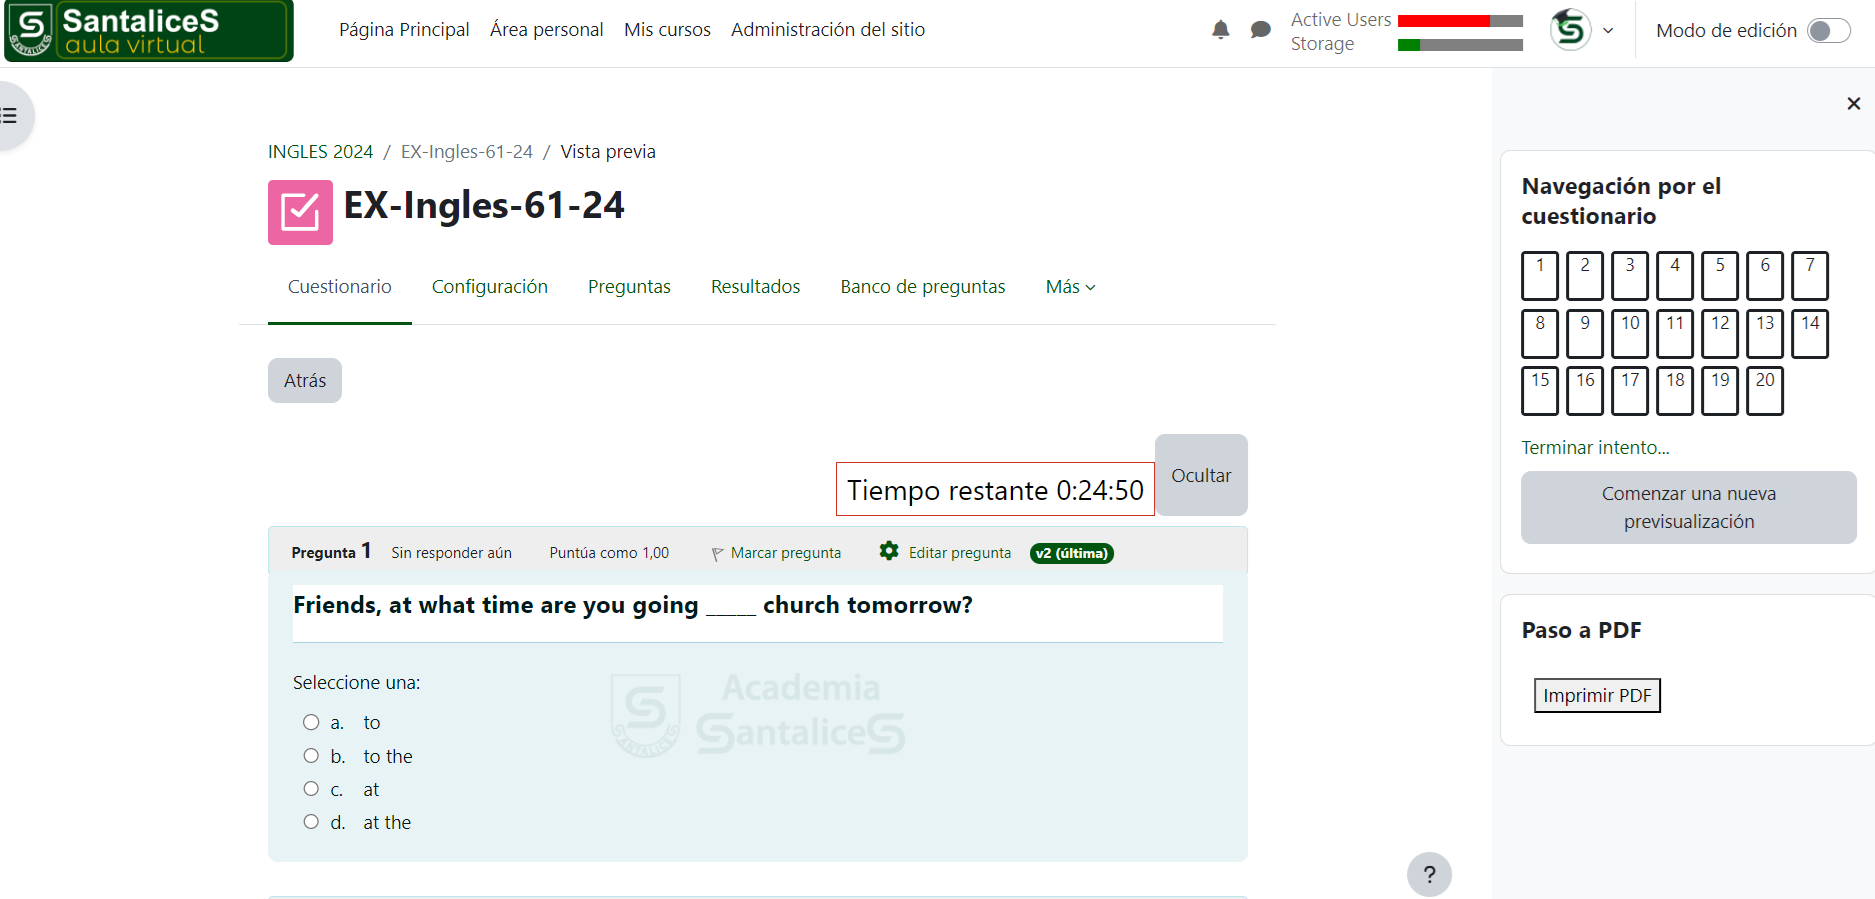Screen dimensions: 1875x899
Task: Open the course index sidebar drawer
Action: click(x=12, y=116)
